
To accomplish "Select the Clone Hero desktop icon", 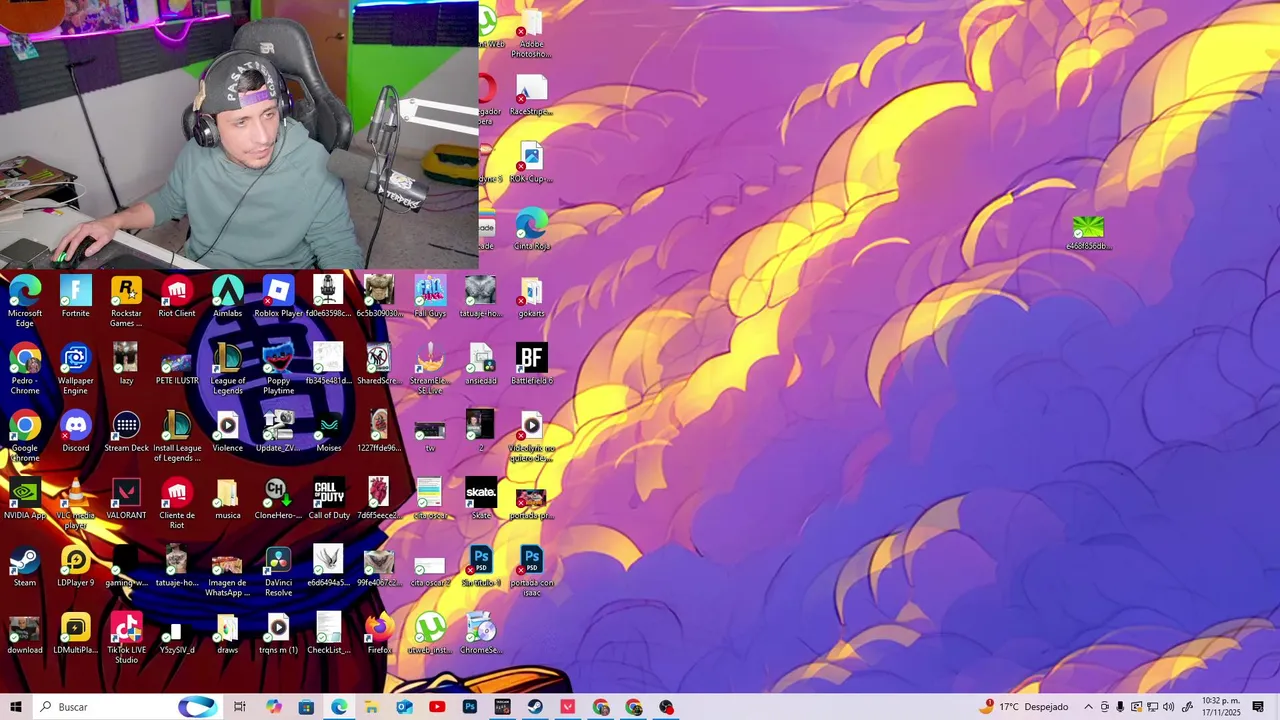I will [278, 498].
